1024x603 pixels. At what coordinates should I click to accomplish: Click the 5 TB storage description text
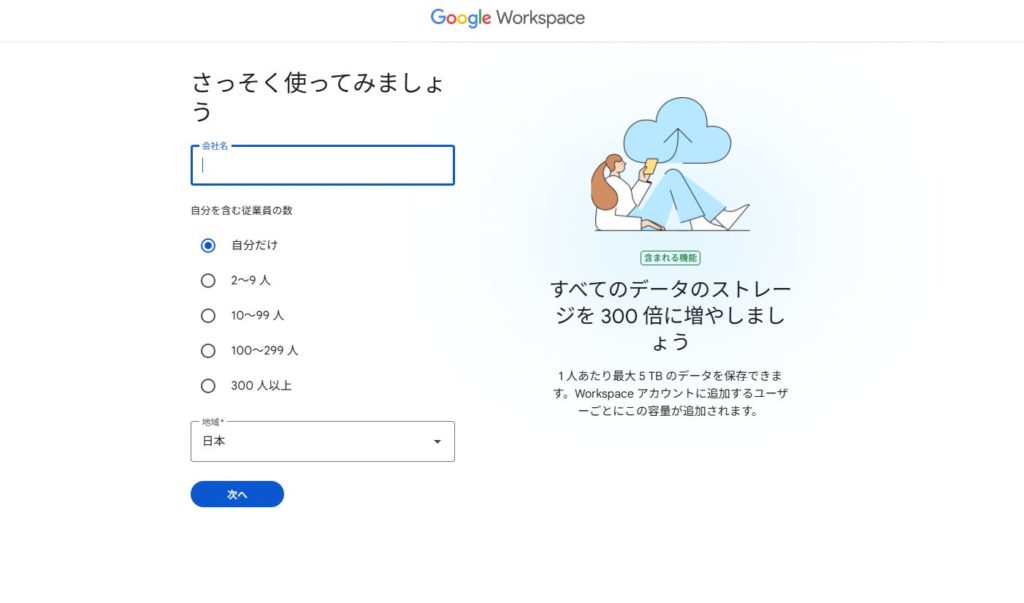point(670,393)
